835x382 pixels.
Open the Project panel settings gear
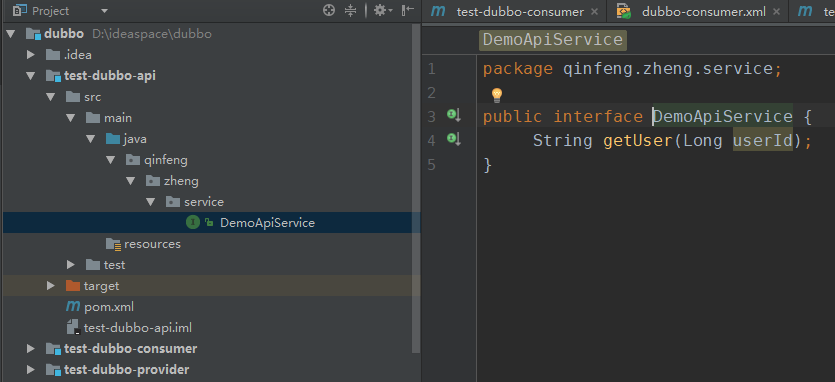382,10
